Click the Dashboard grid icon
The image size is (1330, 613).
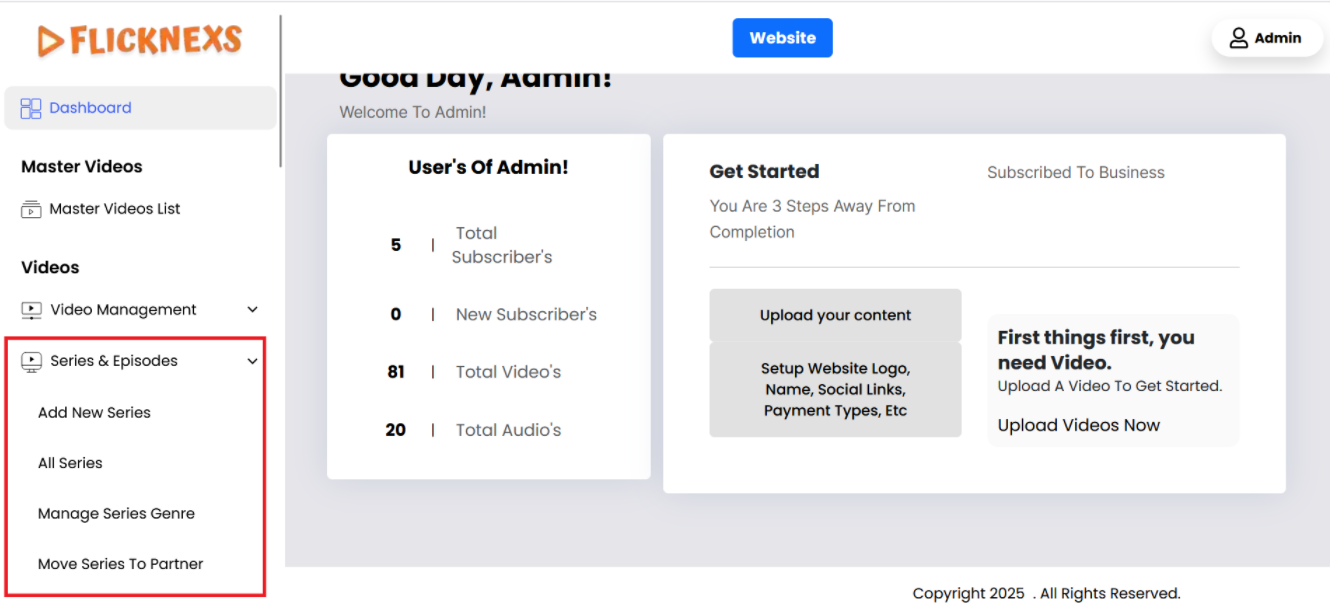click(31, 108)
